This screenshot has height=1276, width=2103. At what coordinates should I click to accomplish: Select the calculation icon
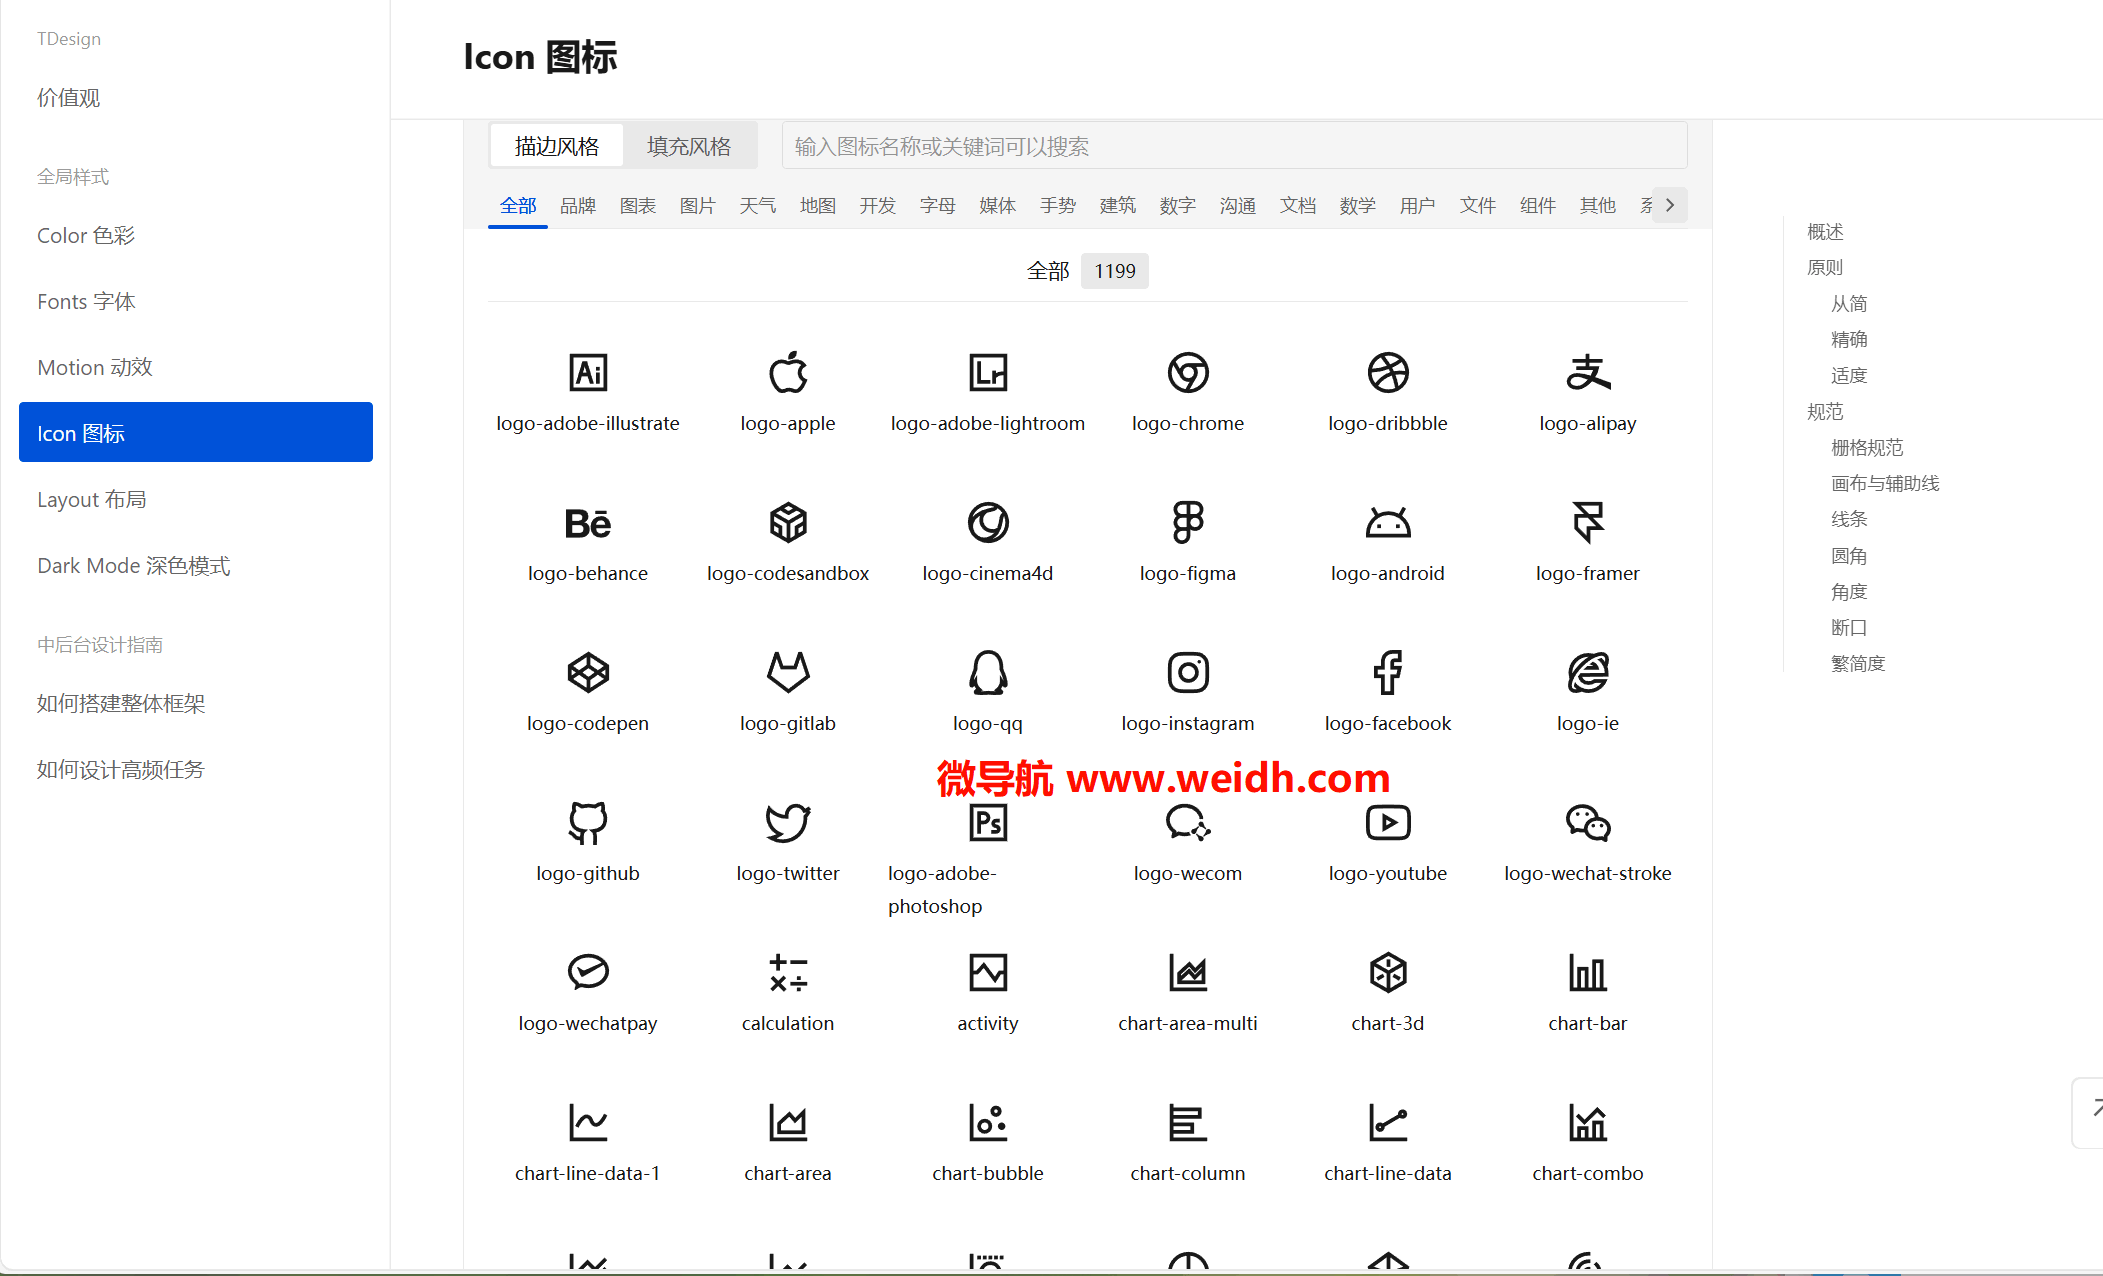click(788, 973)
